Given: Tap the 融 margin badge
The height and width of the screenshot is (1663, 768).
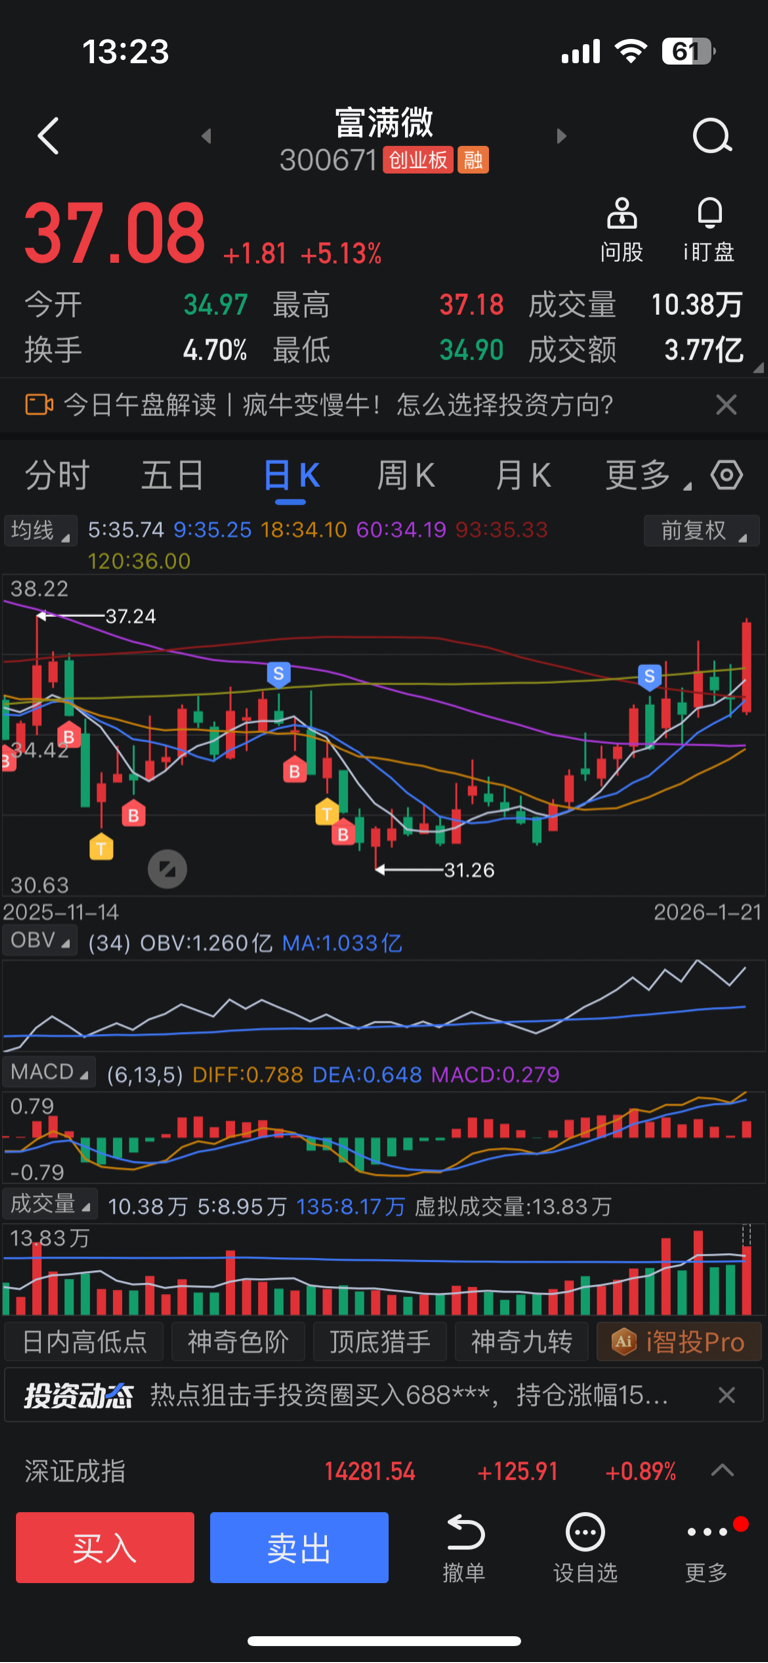Looking at the screenshot, I should 473,160.
